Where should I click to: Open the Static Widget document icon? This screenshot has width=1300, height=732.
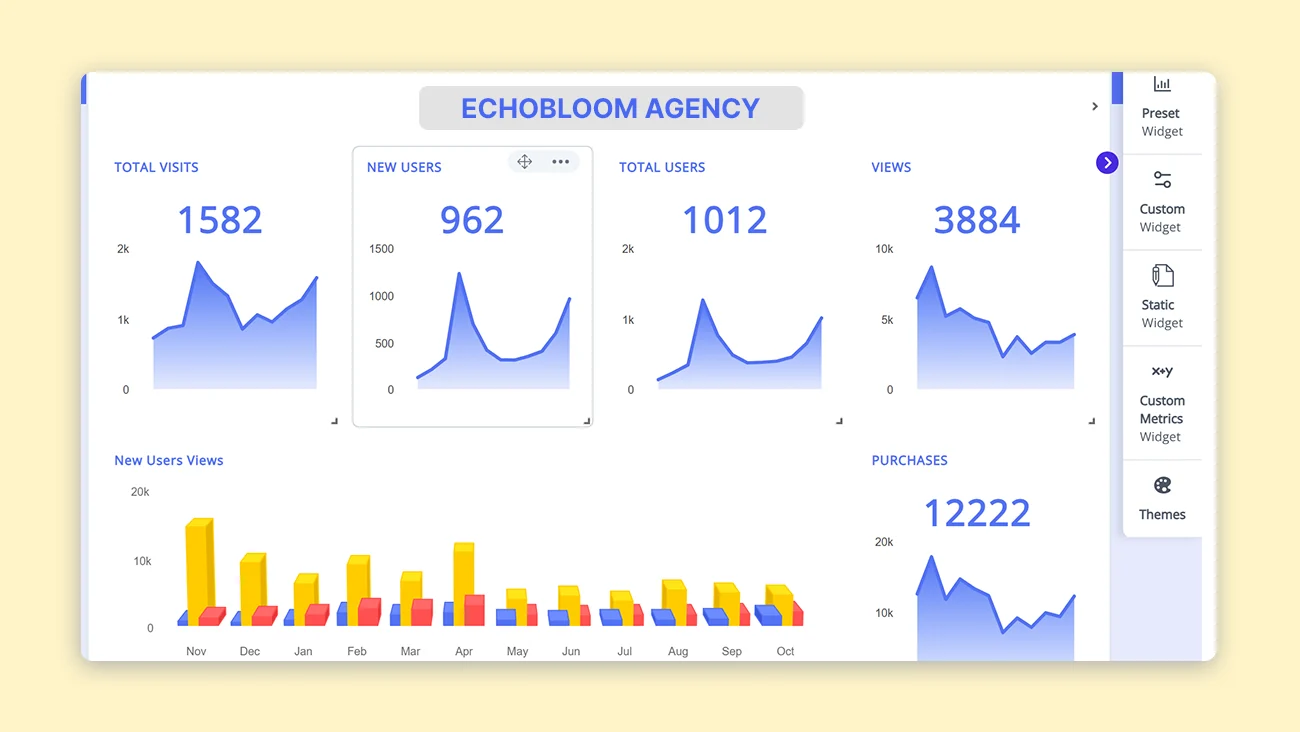[1161, 276]
